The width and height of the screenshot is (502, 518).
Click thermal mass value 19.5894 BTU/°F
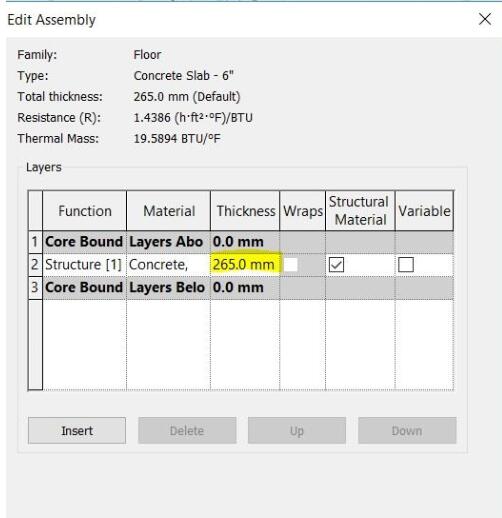[x=177, y=139]
